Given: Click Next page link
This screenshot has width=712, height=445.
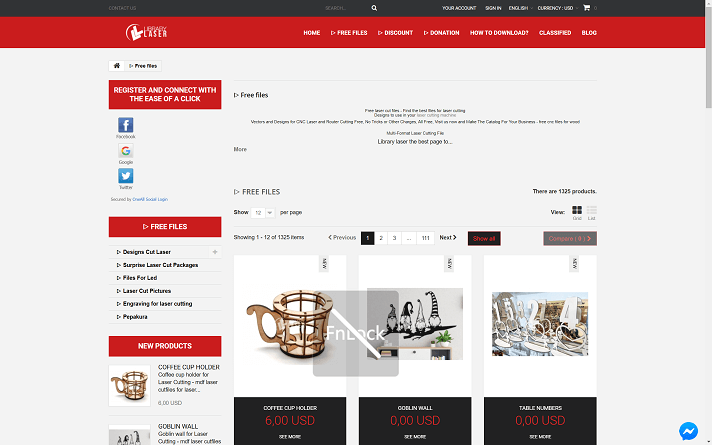Looking at the screenshot, I should click(448, 237).
